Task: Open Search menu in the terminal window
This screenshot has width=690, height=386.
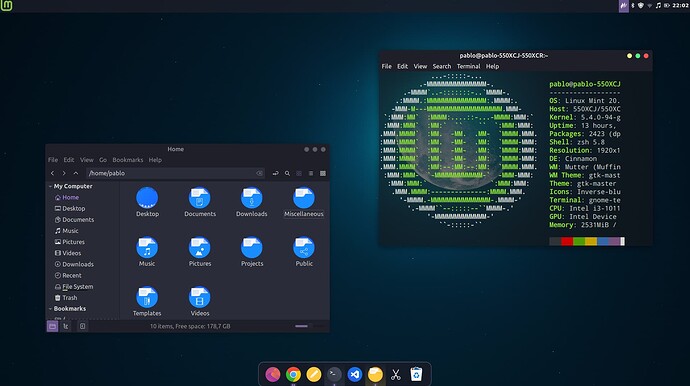Action: (x=442, y=66)
